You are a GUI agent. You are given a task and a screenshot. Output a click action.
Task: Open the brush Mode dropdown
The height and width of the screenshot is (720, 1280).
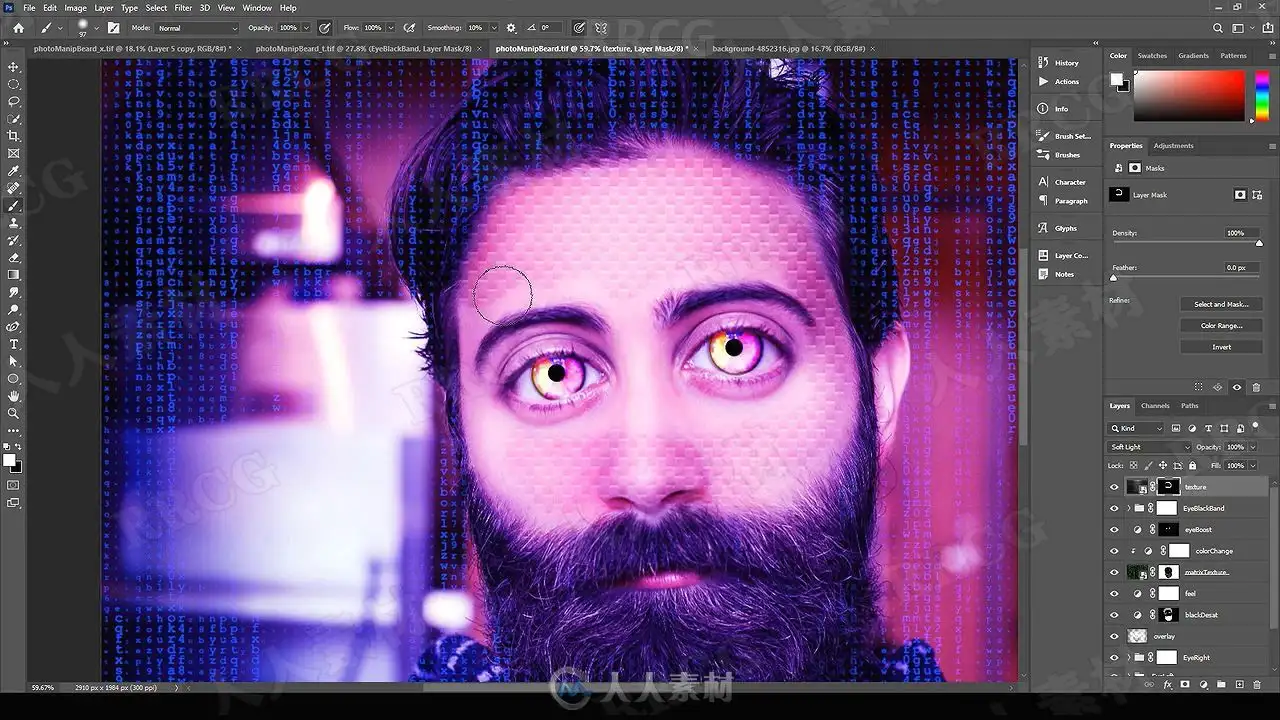[197, 28]
